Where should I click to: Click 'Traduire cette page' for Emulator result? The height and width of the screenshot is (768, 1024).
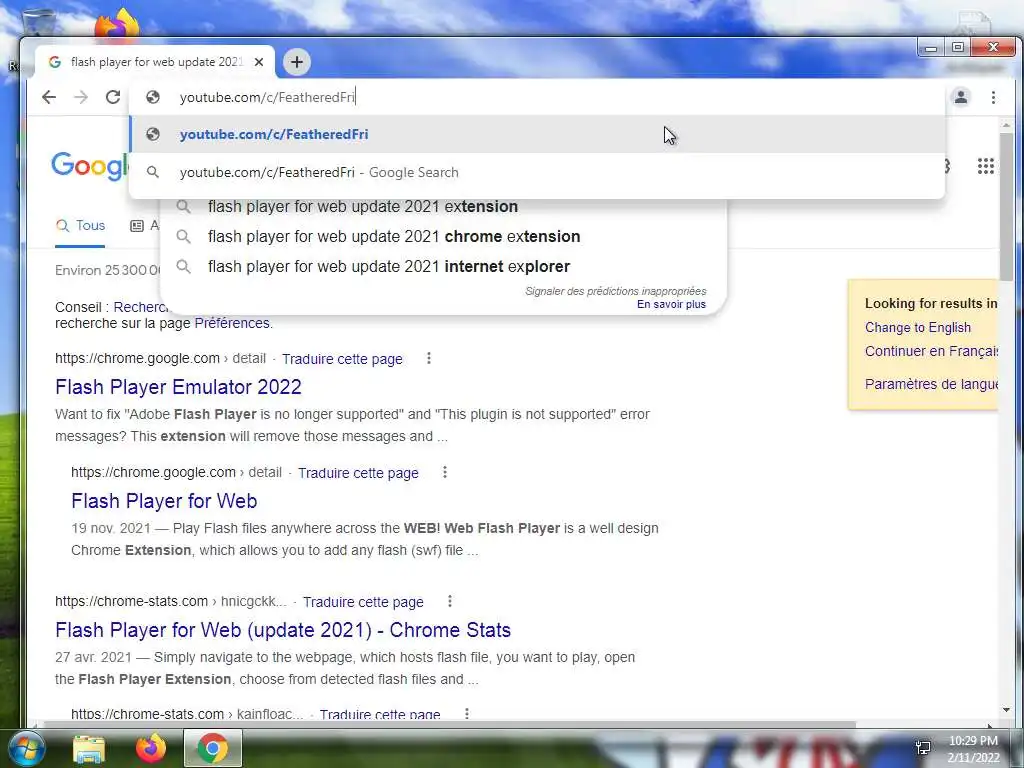coord(342,359)
